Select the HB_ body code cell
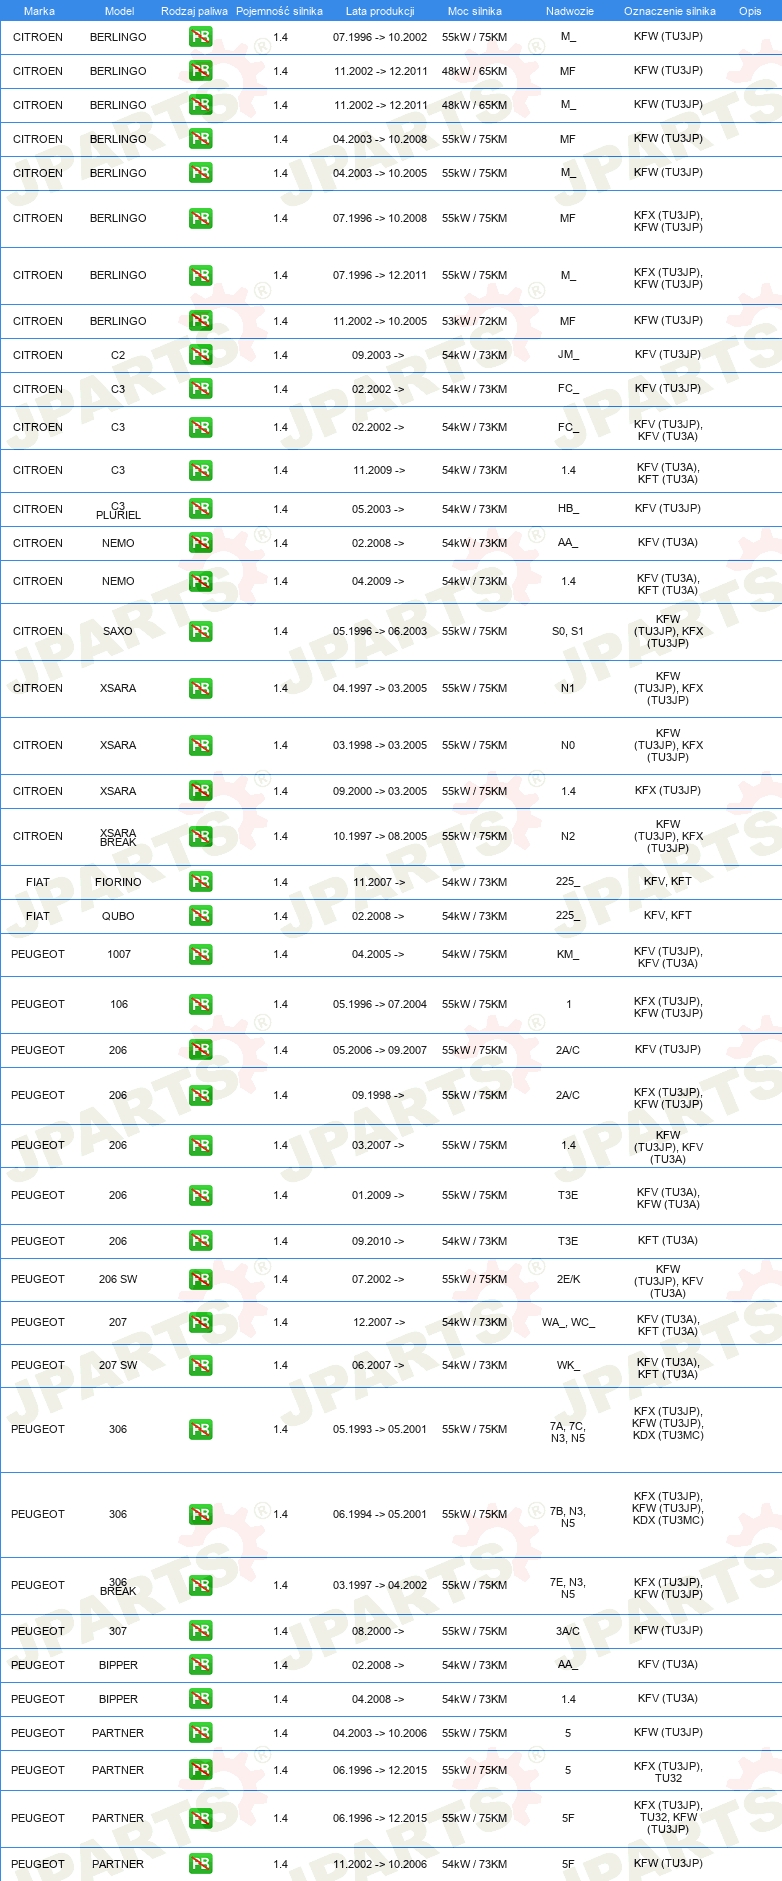The image size is (782, 1881). [568, 509]
